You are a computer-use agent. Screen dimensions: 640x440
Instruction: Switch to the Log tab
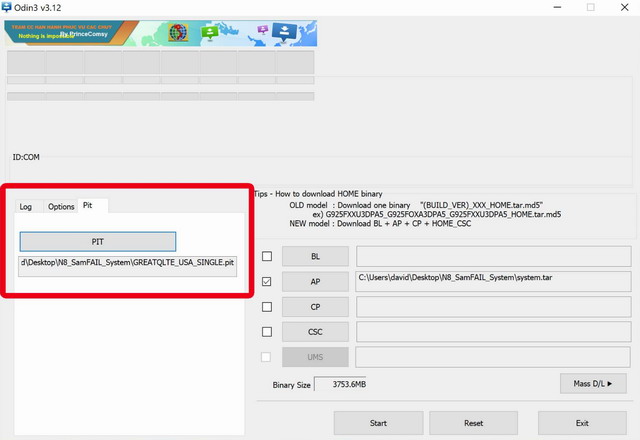click(x=26, y=206)
